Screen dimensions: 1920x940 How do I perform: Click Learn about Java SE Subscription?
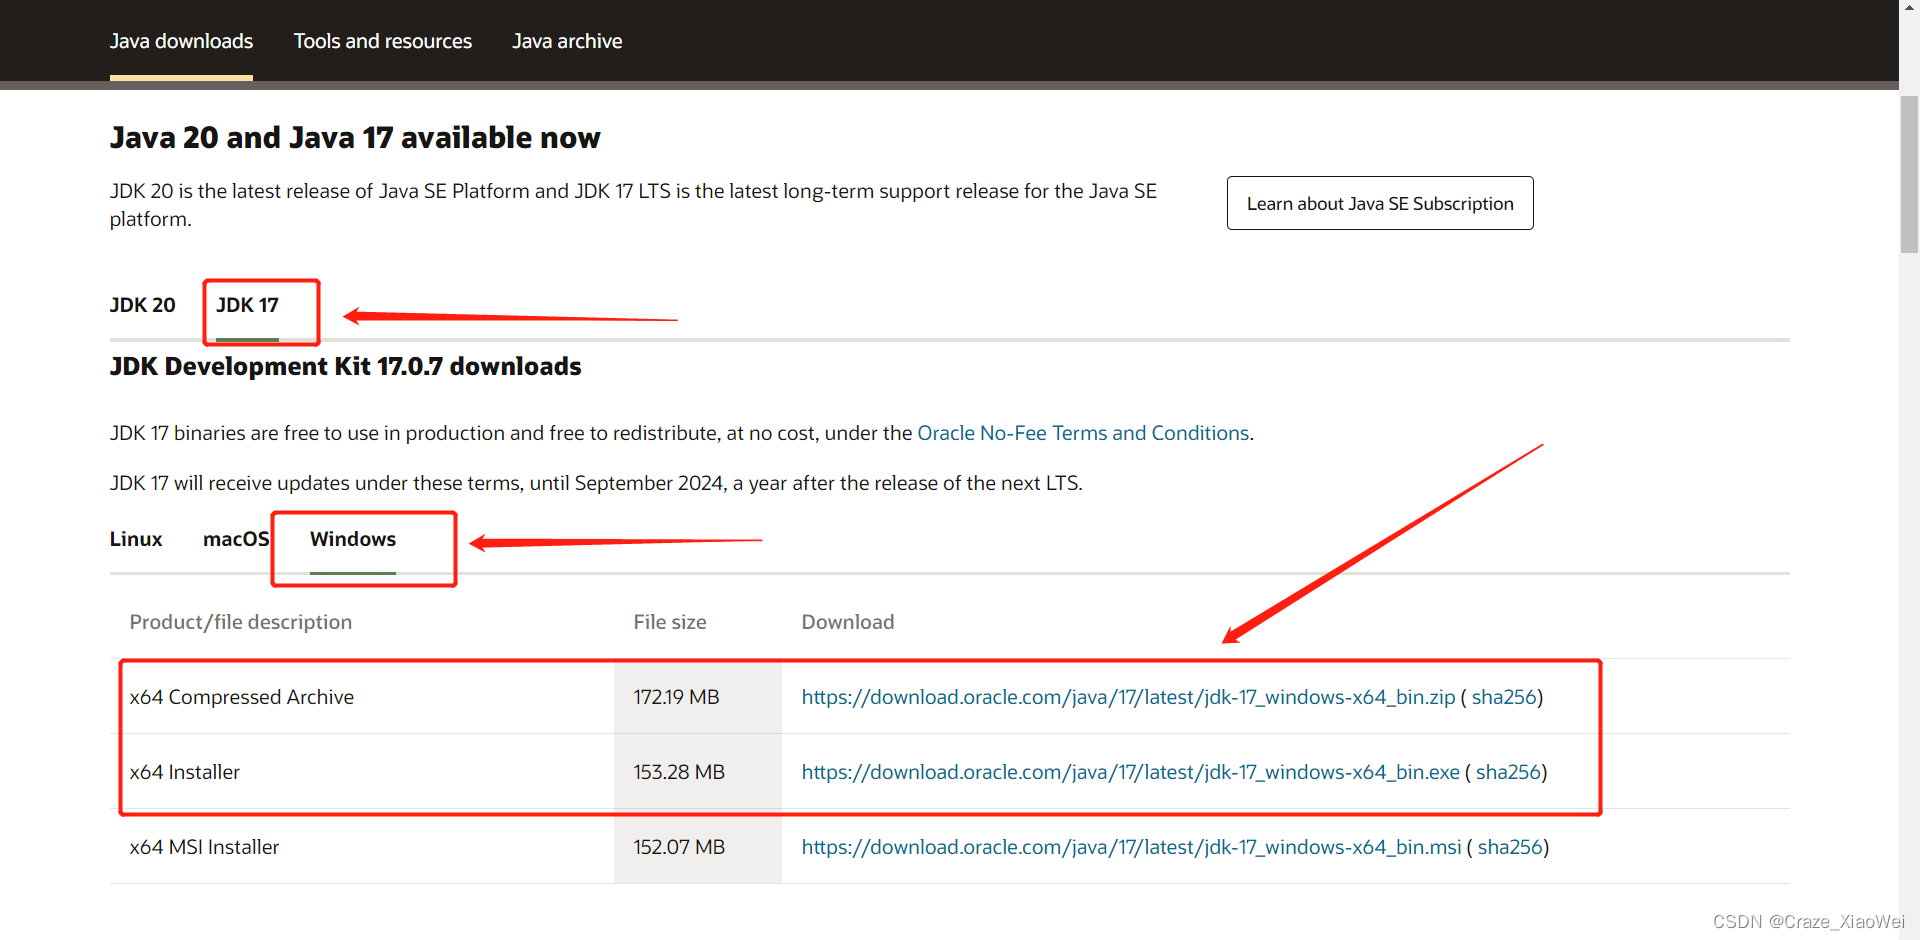coord(1379,203)
